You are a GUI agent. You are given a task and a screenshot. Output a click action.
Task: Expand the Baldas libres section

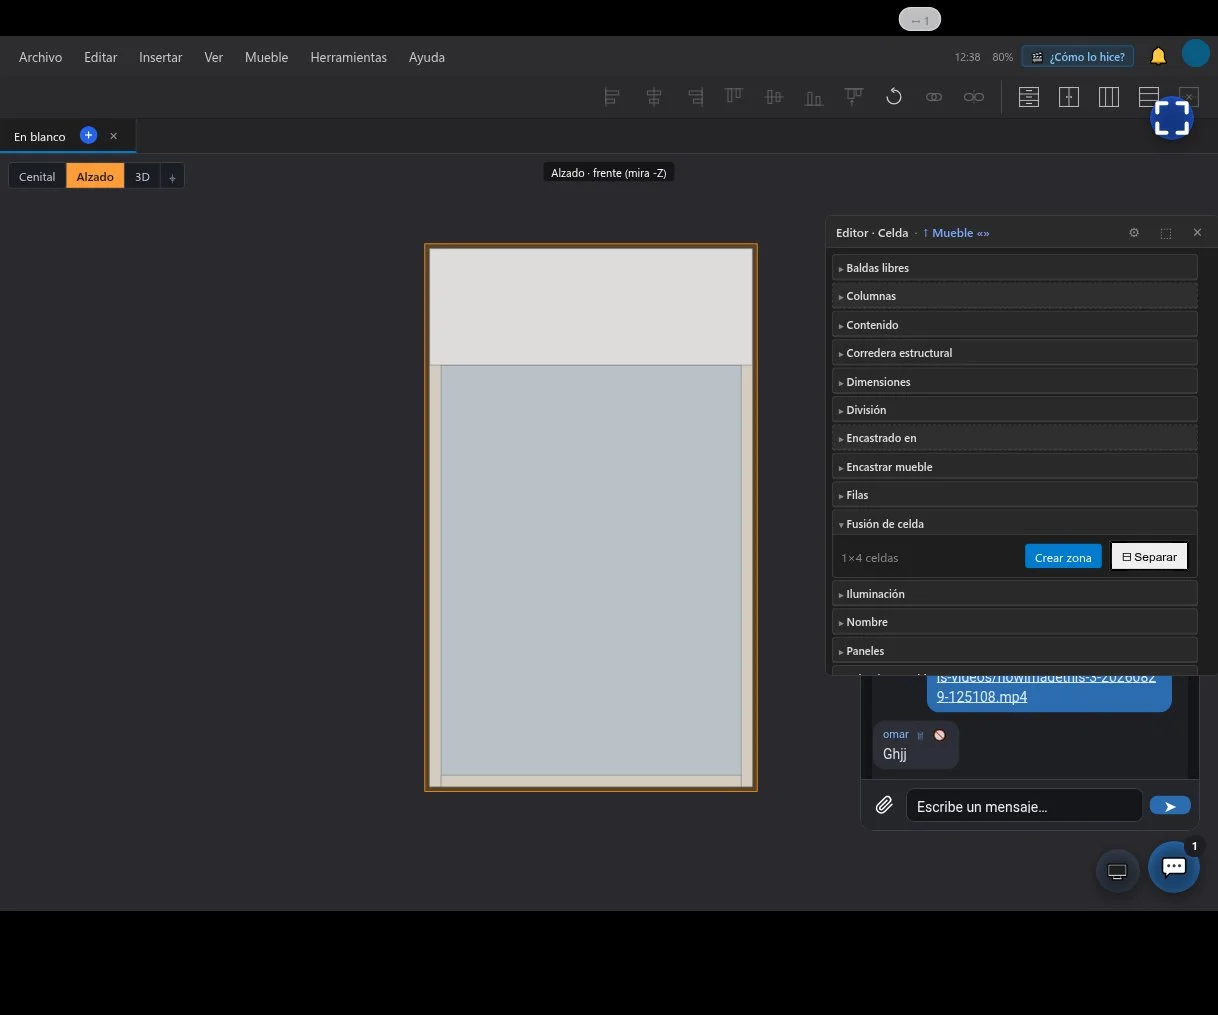point(1014,268)
